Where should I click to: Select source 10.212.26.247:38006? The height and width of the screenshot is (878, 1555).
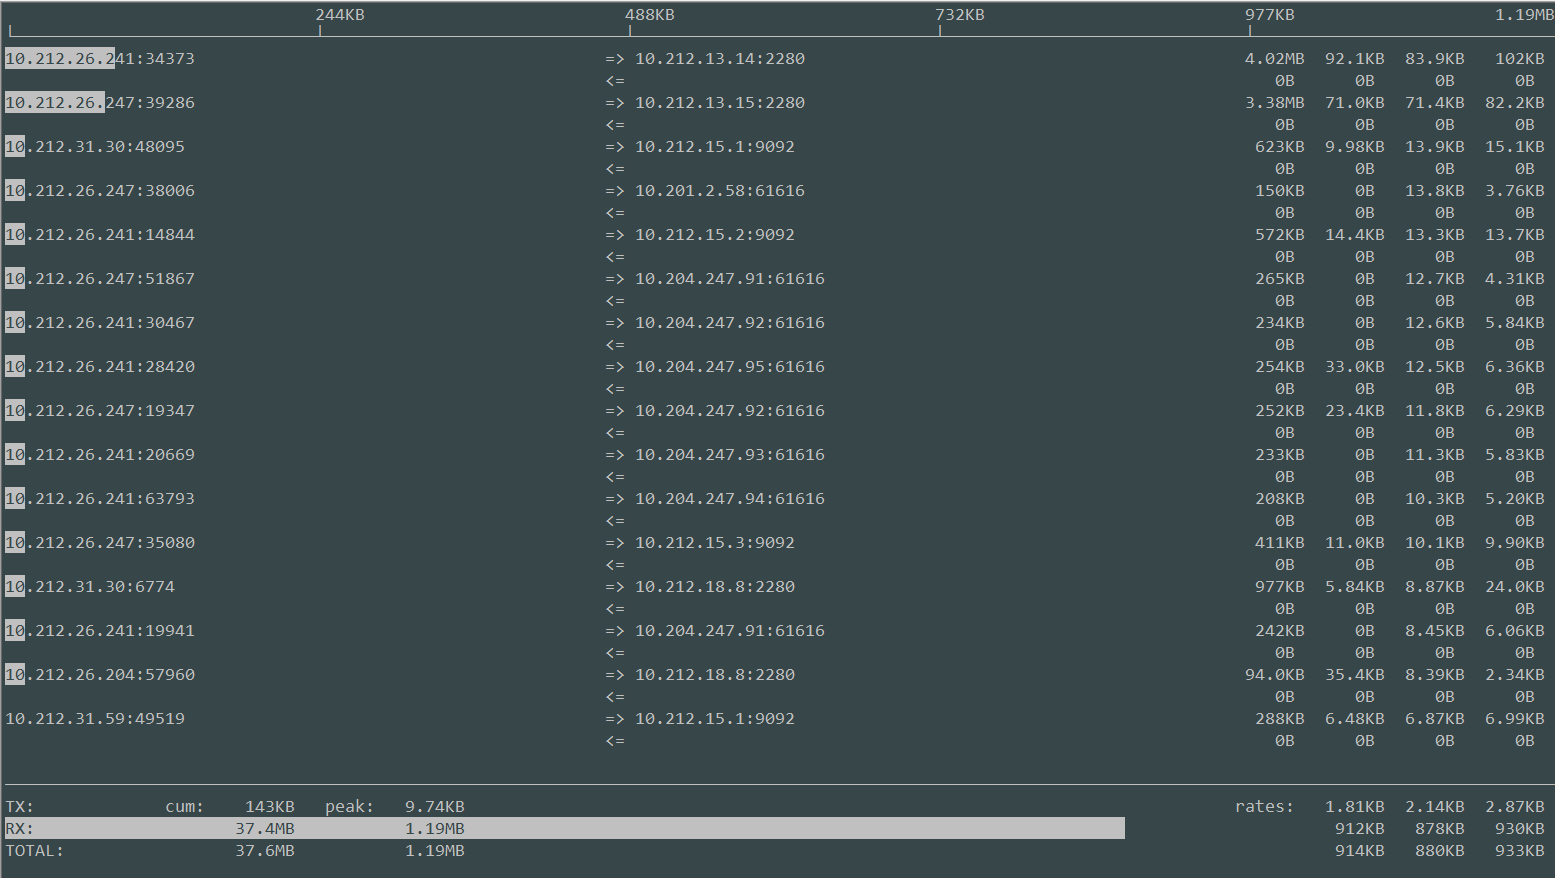coord(100,191)
